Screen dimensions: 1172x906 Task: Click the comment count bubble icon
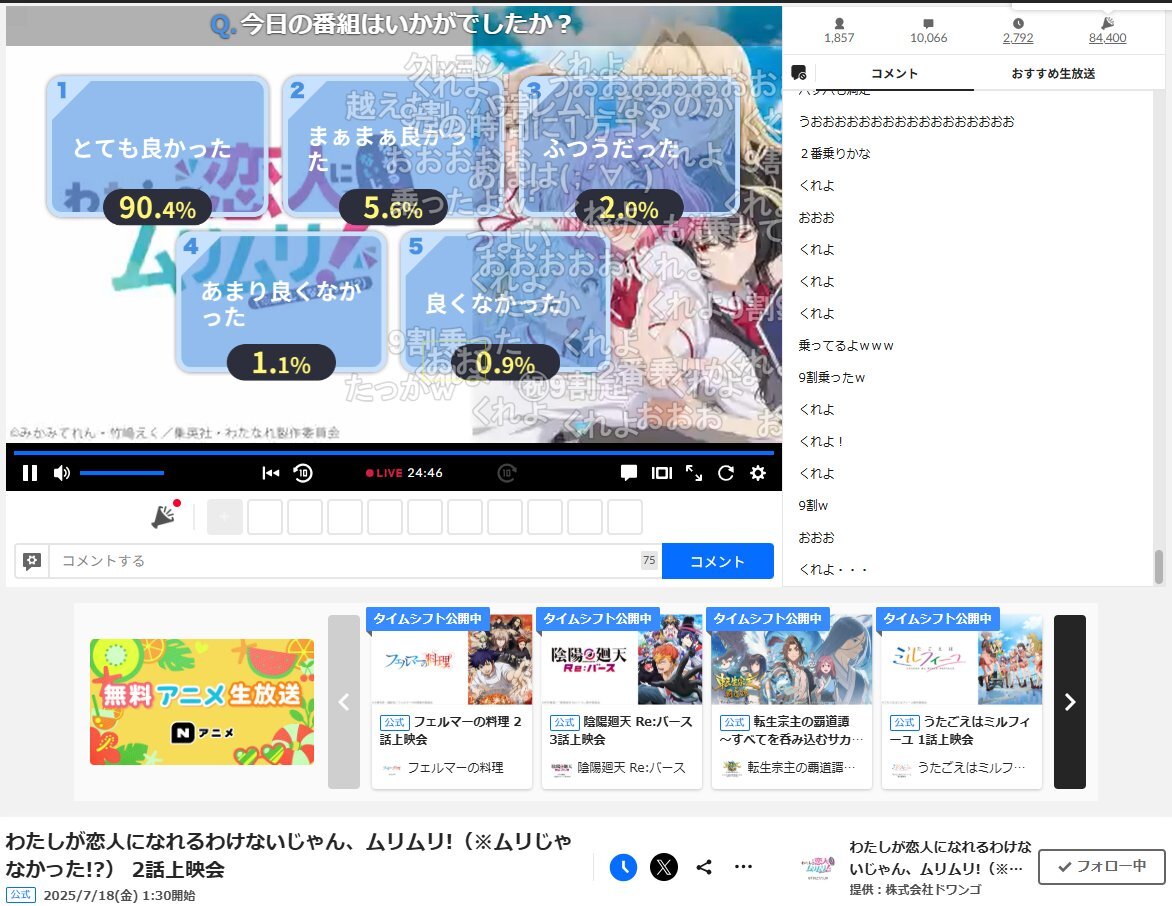[x=928, y=23]
